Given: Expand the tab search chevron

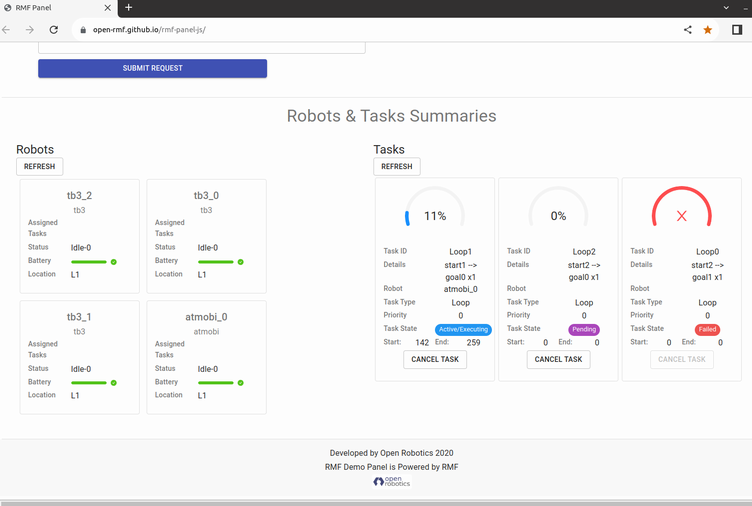Looking at the screenshot, I should 726,8.
